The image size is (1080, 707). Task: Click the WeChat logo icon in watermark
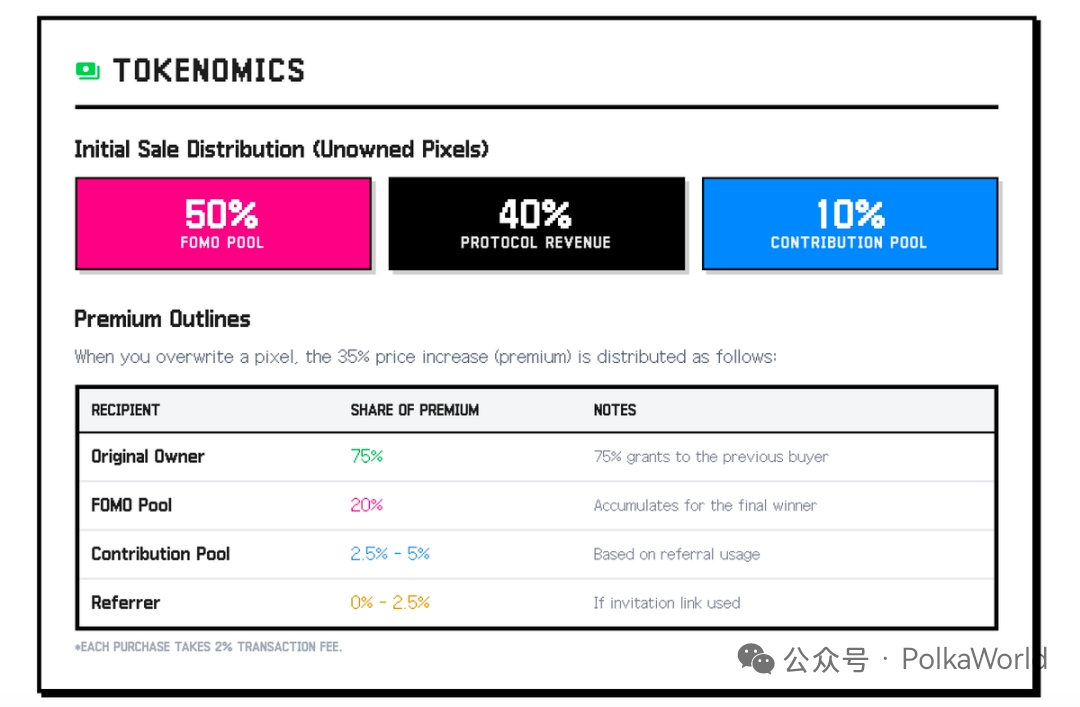click(x=756, y=659)
